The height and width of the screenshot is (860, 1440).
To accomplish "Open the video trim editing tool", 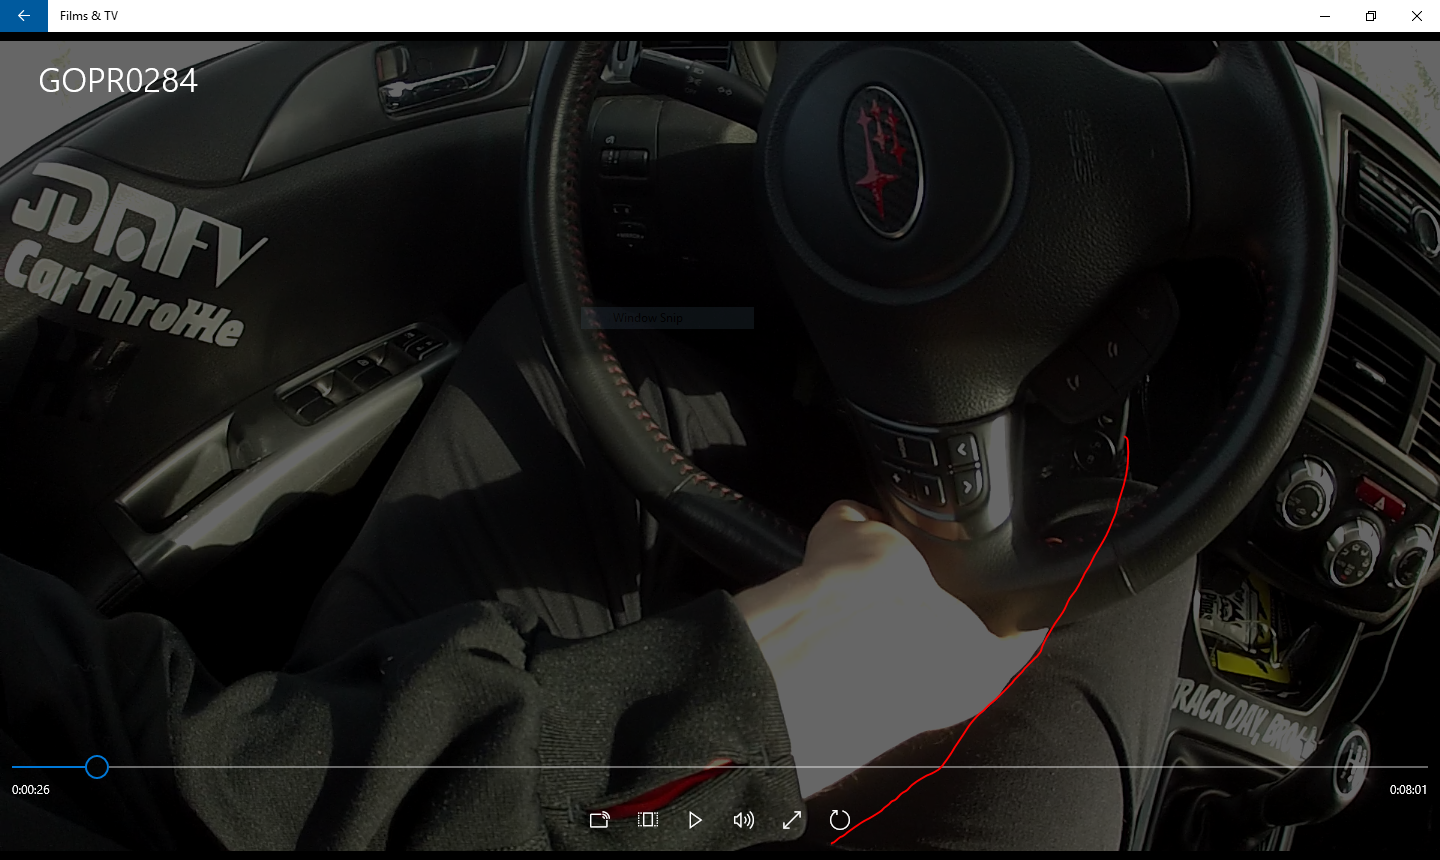I will [647, 819].
